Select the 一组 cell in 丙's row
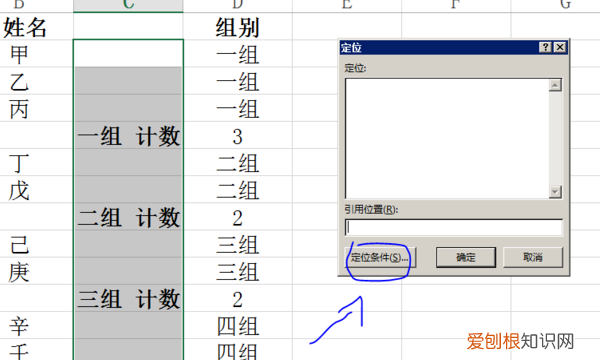Image resolution: width=600 pixels, height=360 pixels. coord(238,108)
